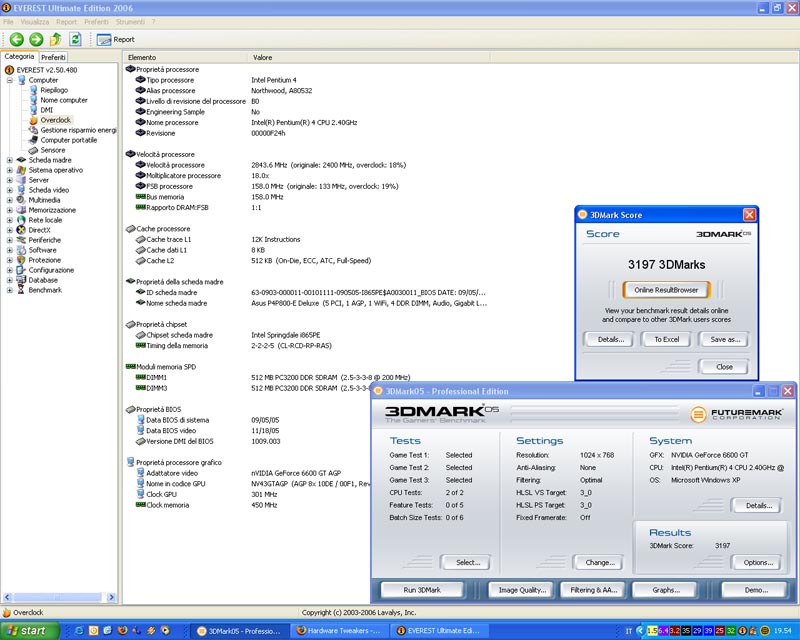Go back with the green left arrow
The height and width of the screenshot is (640, 800).
tap(16, 39)
